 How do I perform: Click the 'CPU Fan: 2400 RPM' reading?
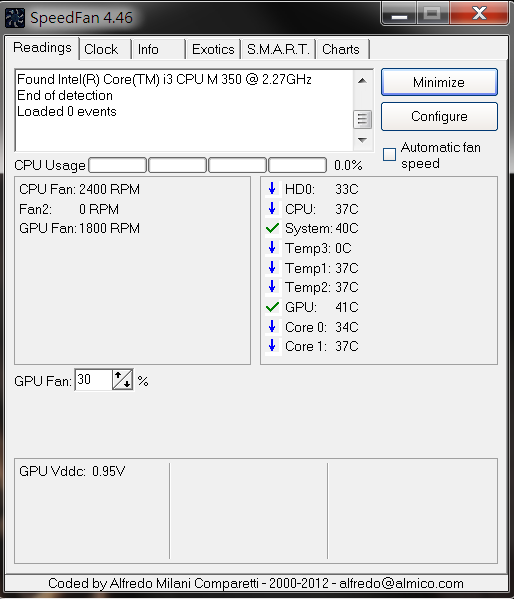(79, 189)
